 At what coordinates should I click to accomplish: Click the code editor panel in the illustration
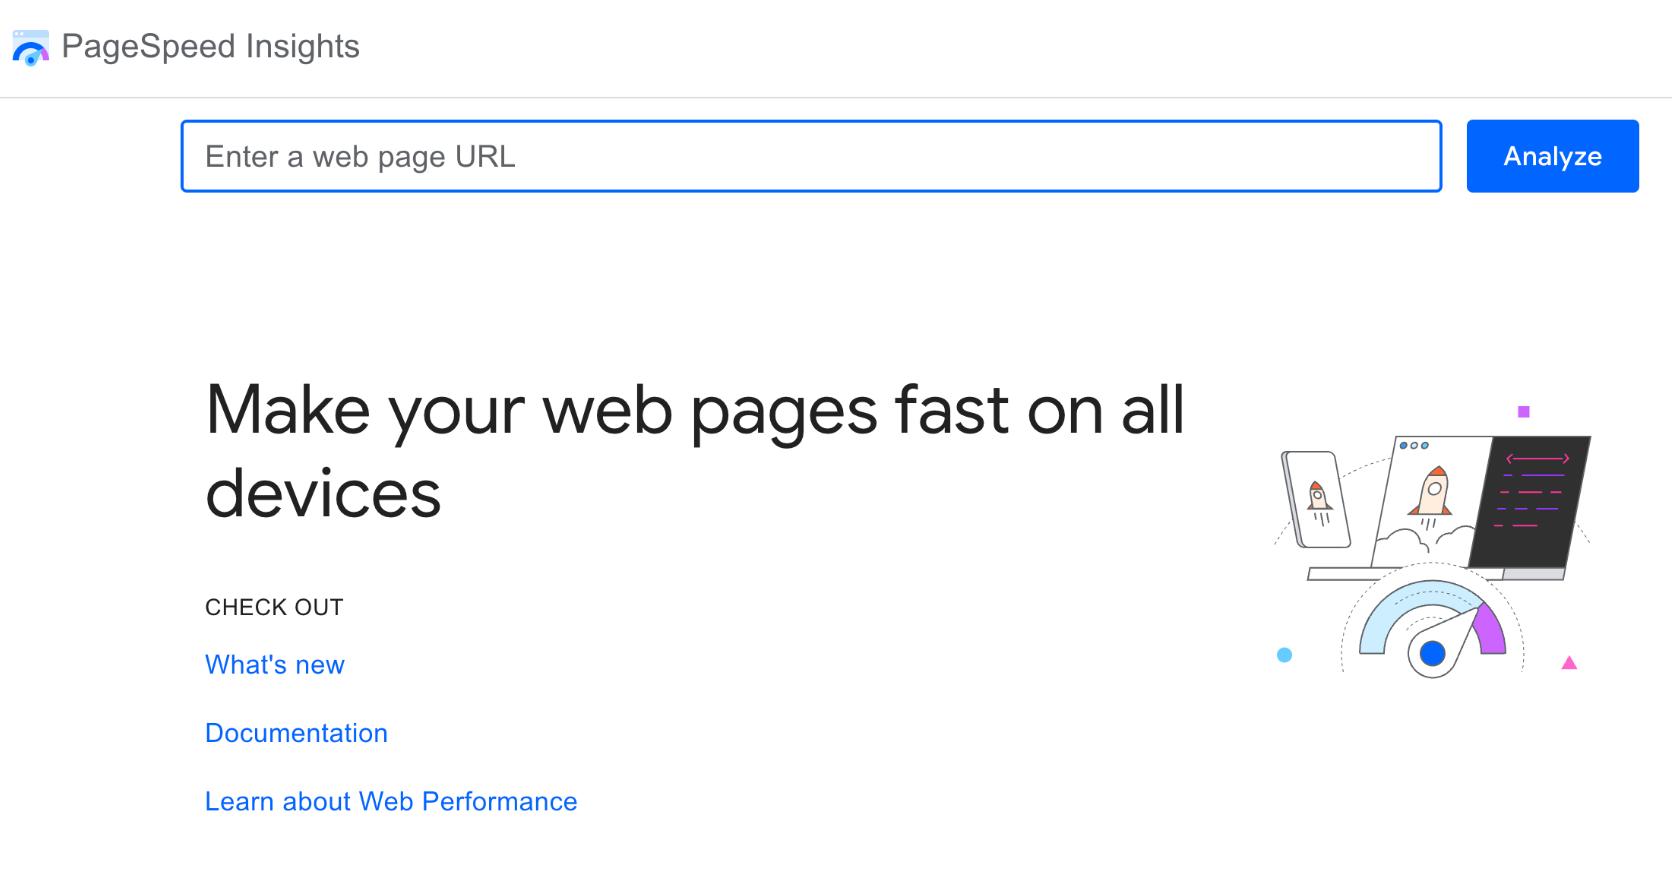pos(1534,500)
